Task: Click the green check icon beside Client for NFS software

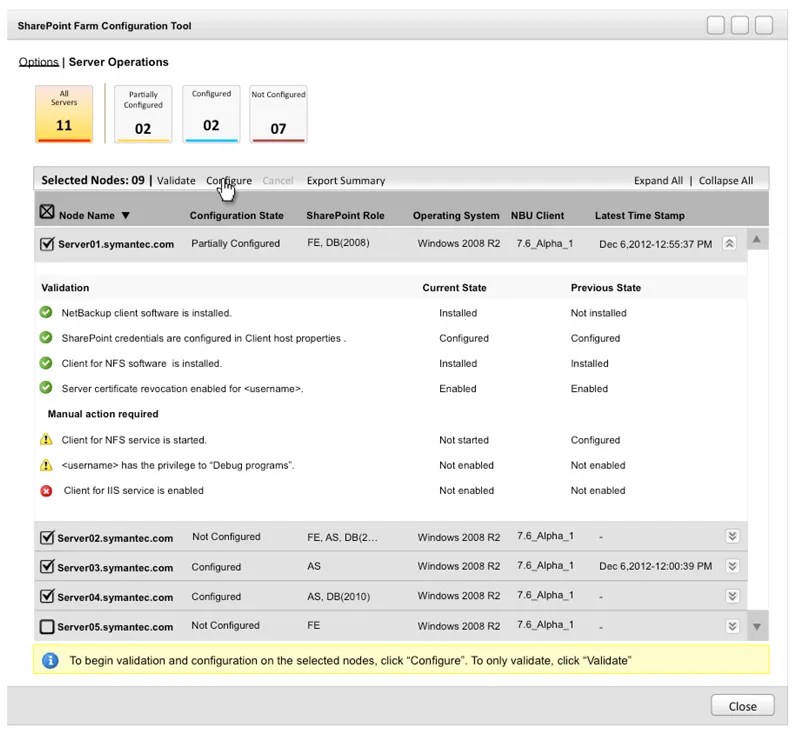Action: 46,363
